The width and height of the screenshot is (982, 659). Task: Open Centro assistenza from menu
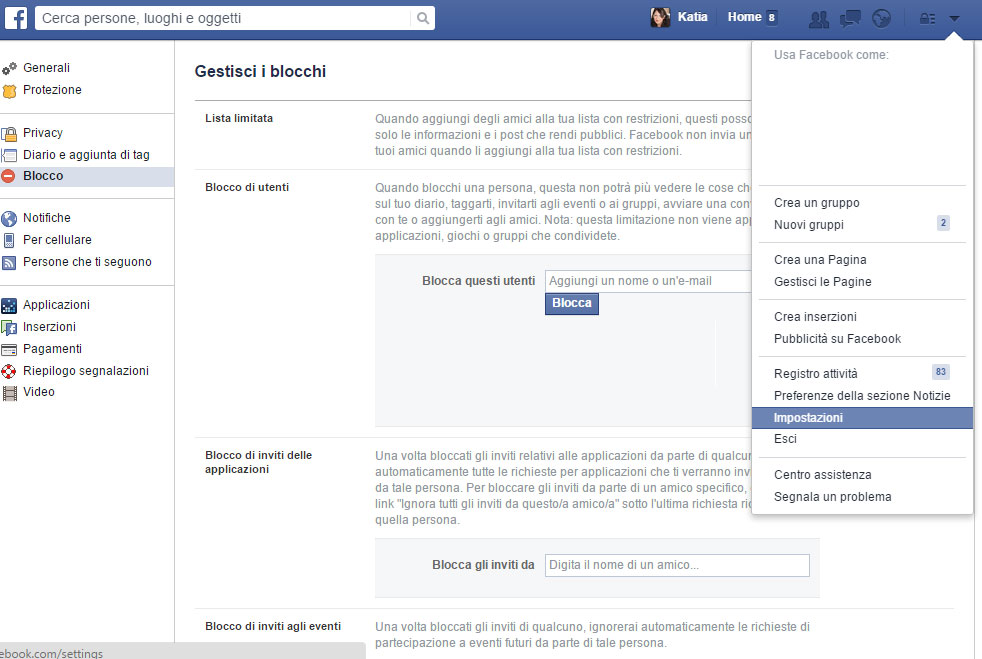(x=822, y=475)
